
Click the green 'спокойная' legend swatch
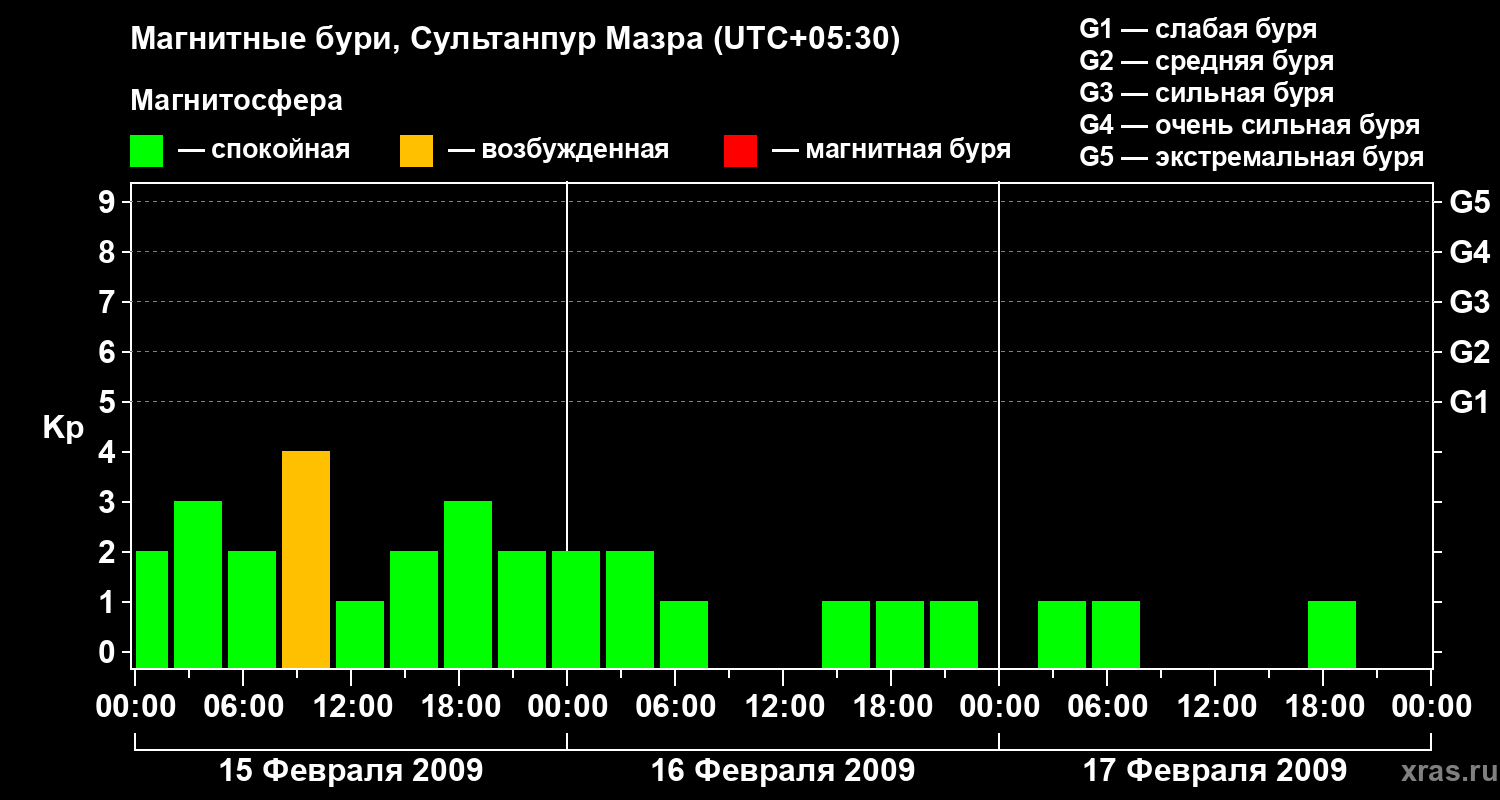[146, 151]
